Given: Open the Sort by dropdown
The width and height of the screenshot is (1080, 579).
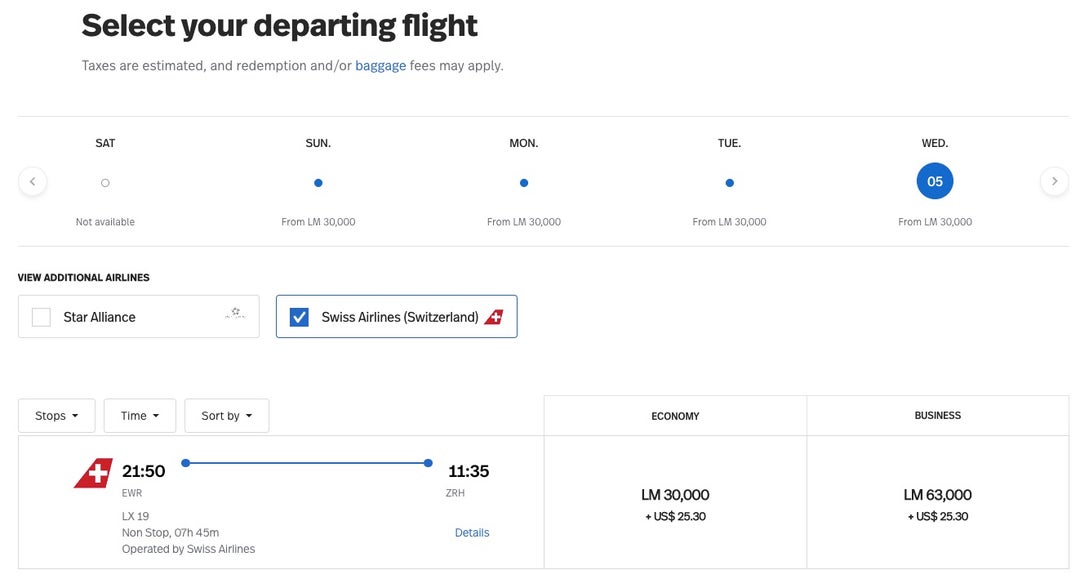Looking at the screenshot, I should [x=227, y=416].
